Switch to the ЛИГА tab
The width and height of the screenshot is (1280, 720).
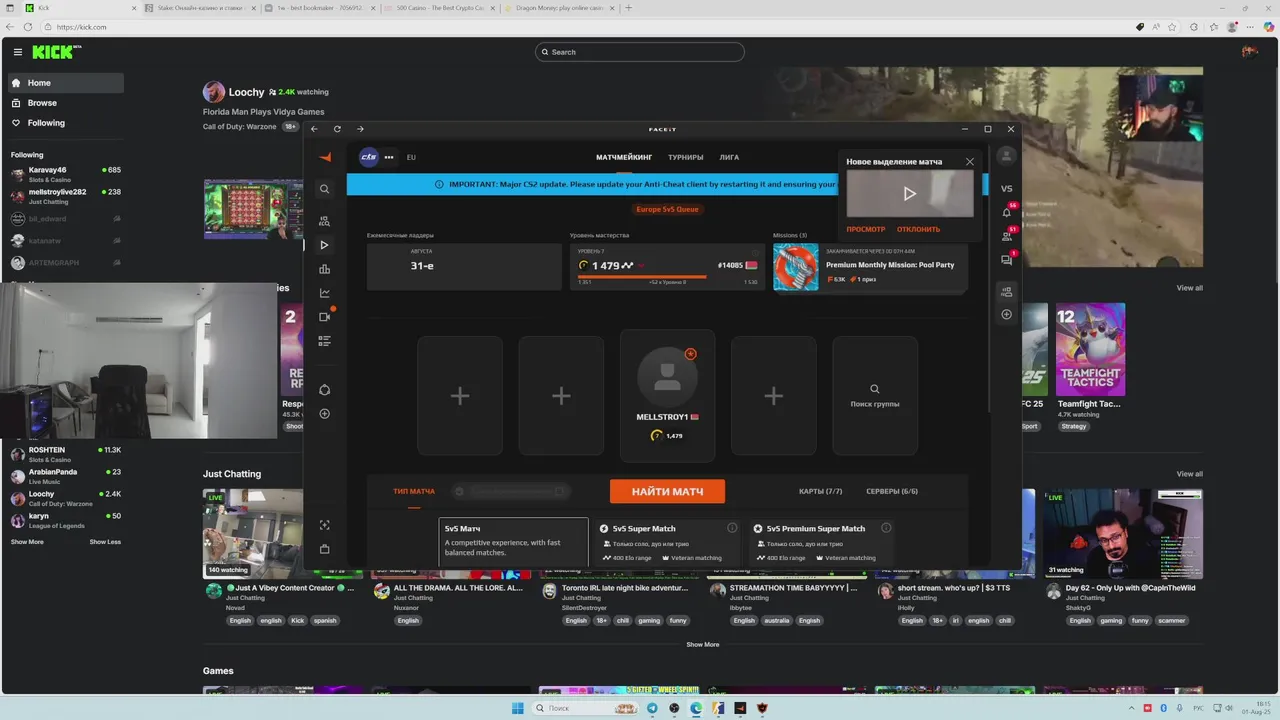[x=729, y=157]
